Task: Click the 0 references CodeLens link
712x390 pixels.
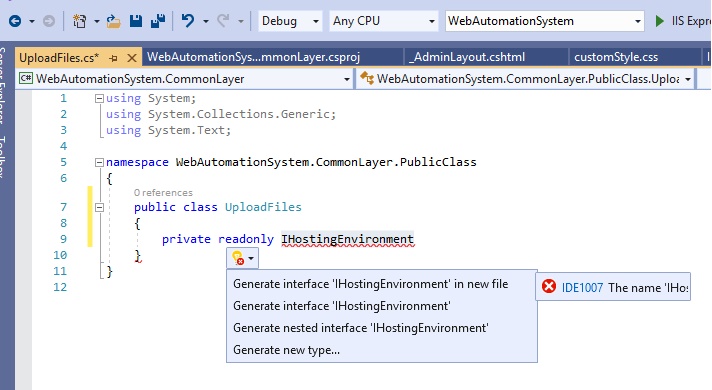Action: 163,193
